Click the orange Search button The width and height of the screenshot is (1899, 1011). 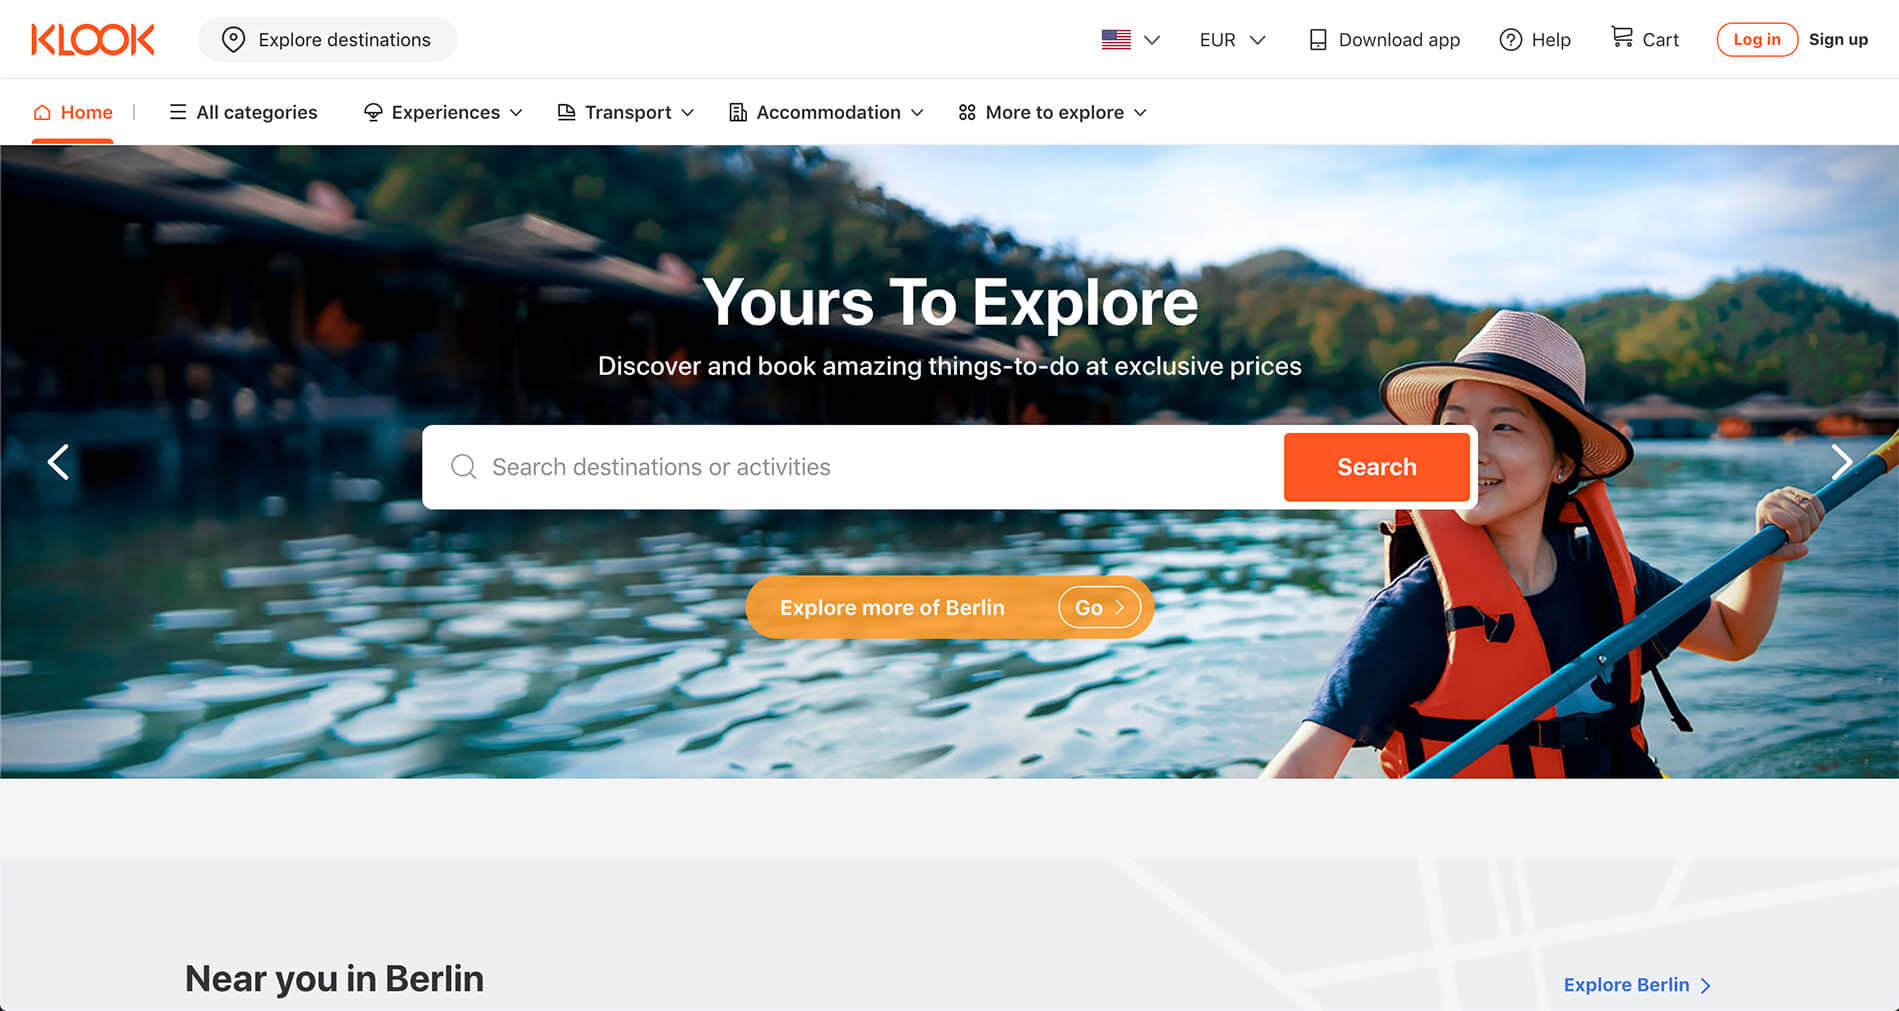point(1377,467)
